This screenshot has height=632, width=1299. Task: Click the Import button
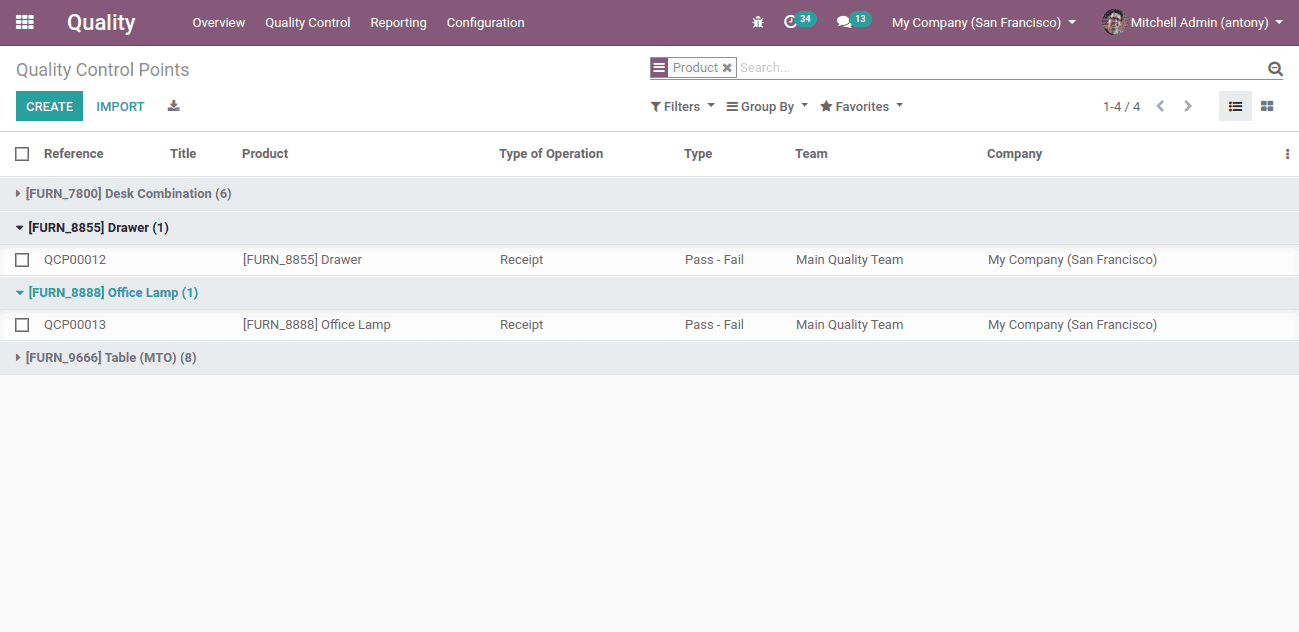(120, 106)
